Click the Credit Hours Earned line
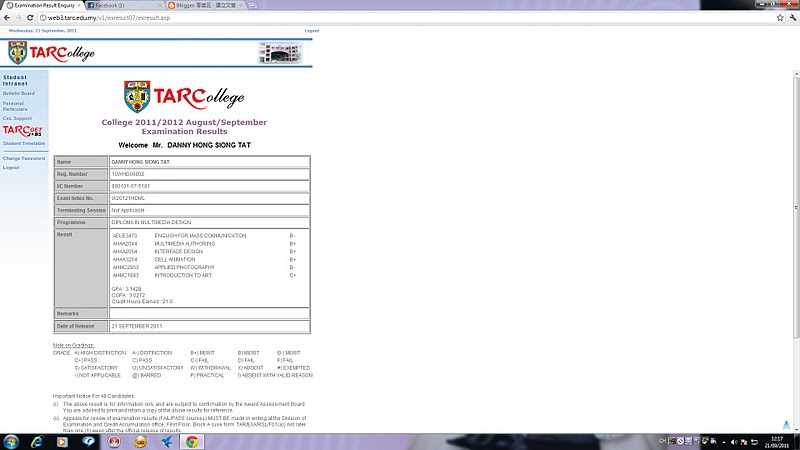Screen dimensions: 800x450 [142, 302]
